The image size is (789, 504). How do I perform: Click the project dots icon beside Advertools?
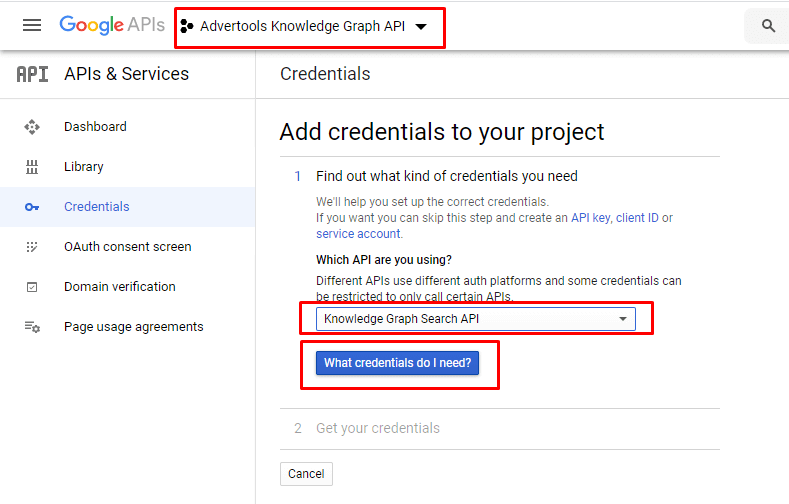coord(187,26)
